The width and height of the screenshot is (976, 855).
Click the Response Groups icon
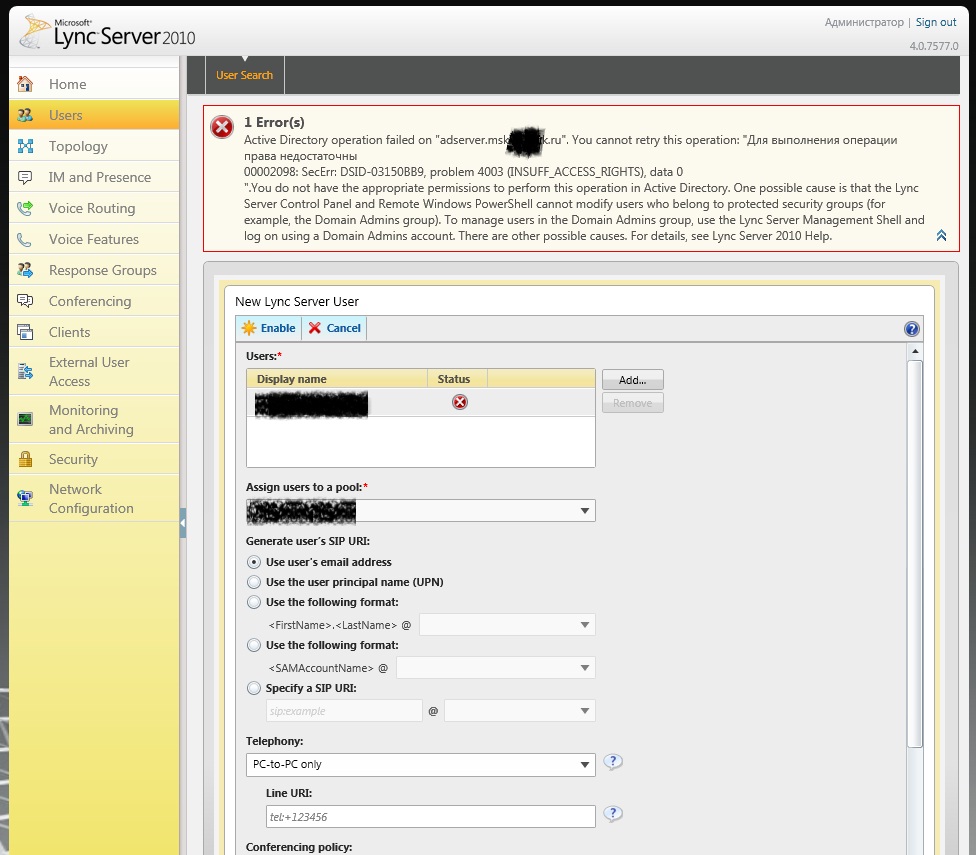(x=25, y=270)
